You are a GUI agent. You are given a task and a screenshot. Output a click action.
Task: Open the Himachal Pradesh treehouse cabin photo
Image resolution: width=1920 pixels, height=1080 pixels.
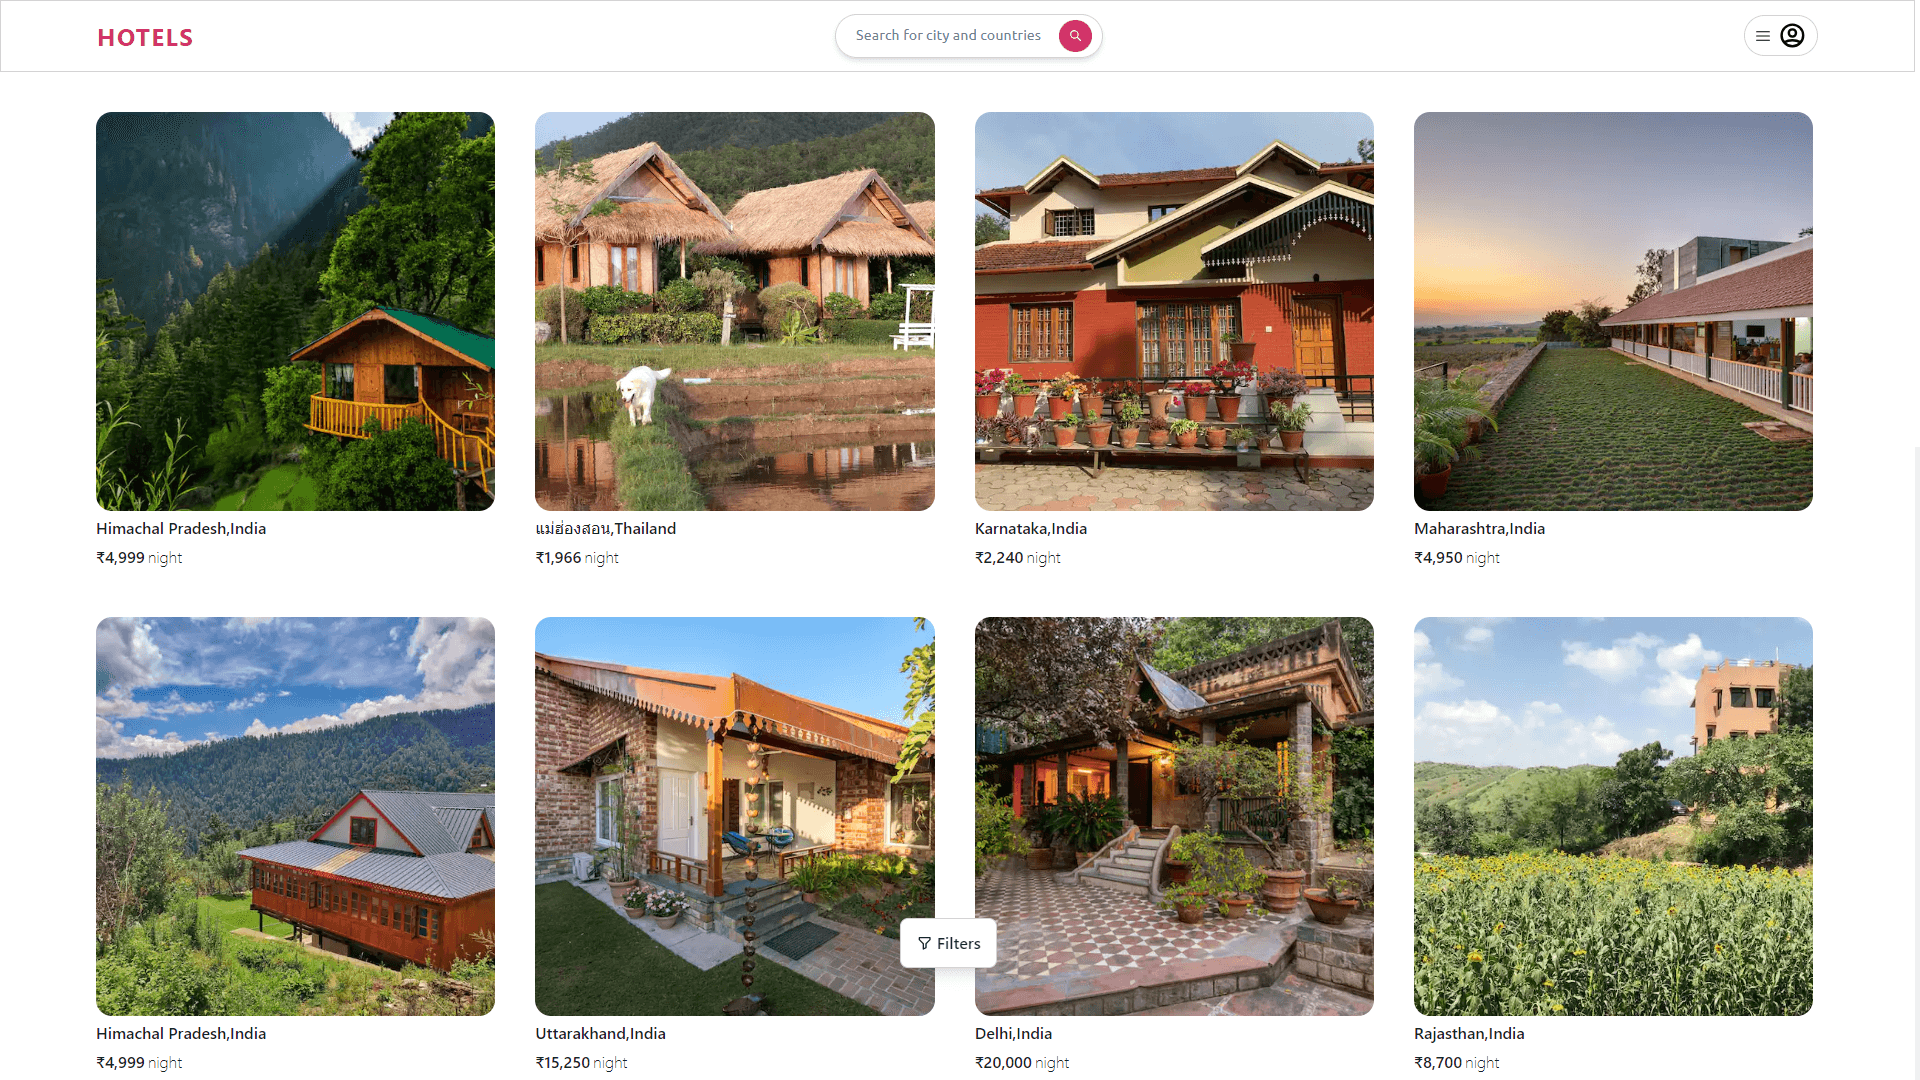pos(295,311)
